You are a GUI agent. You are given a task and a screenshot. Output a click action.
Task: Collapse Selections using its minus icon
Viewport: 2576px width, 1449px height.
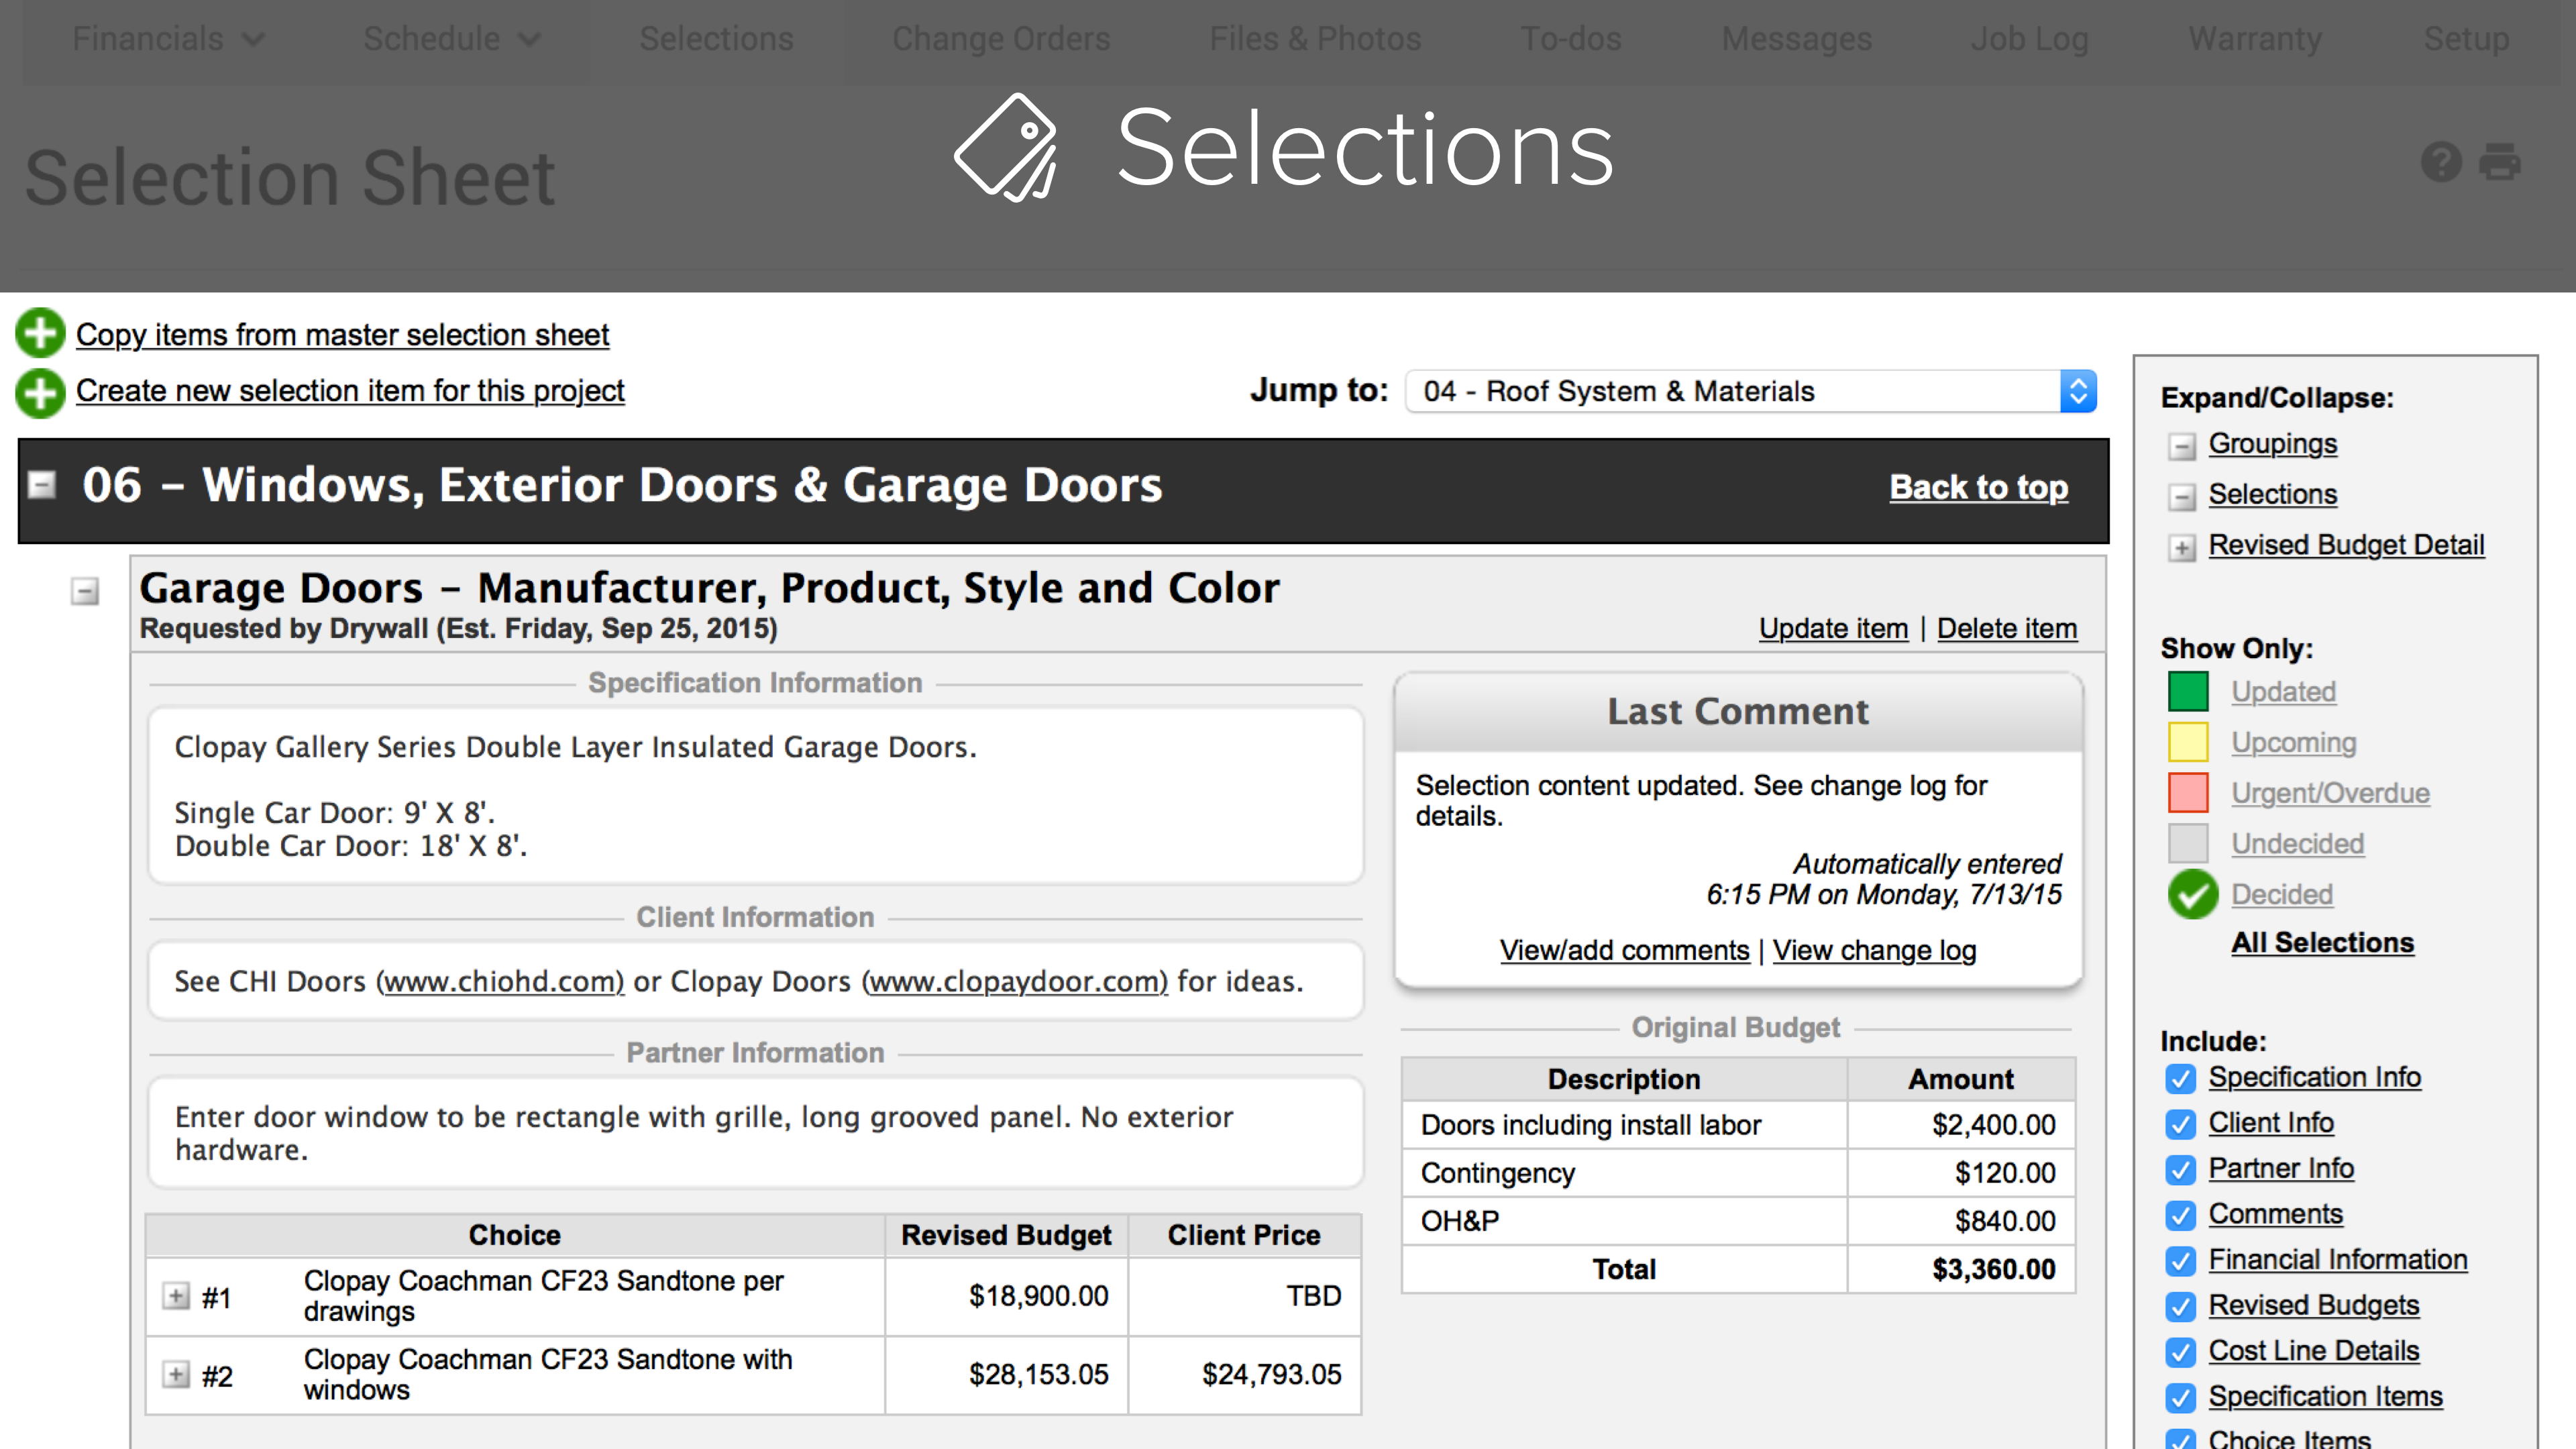(x=2182, y=497)
